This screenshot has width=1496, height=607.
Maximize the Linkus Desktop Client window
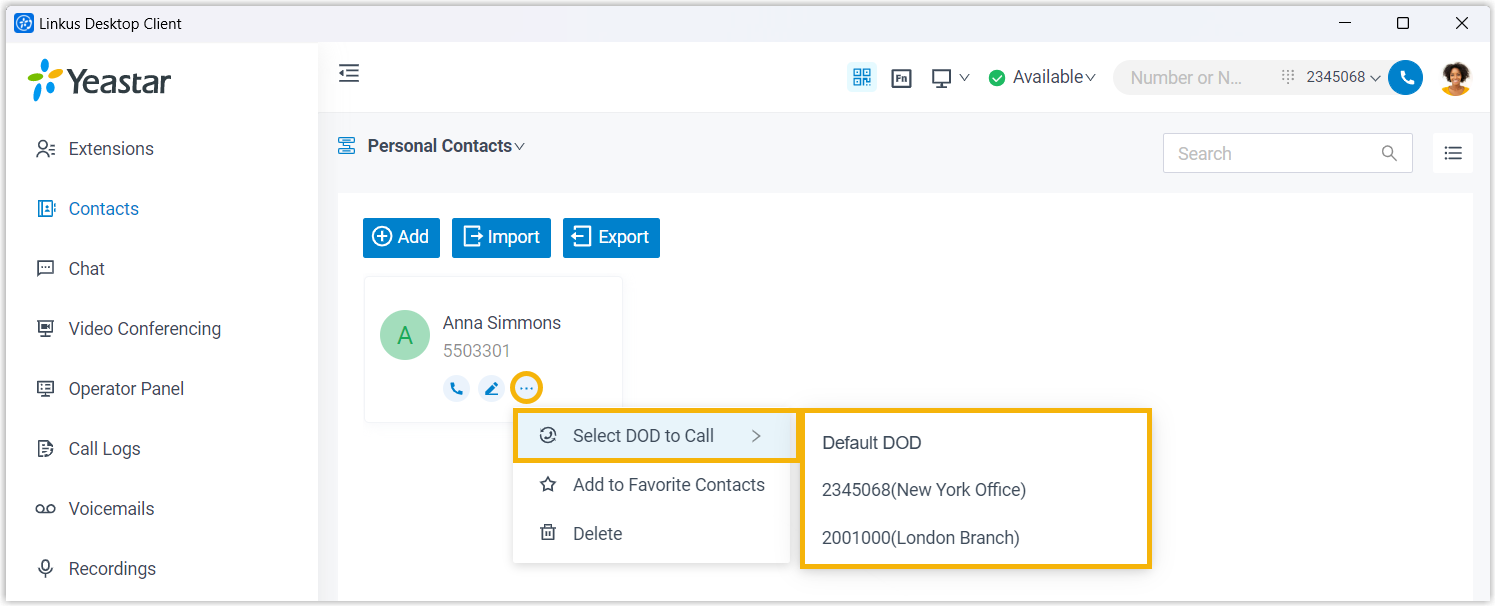click(1403, 23)
